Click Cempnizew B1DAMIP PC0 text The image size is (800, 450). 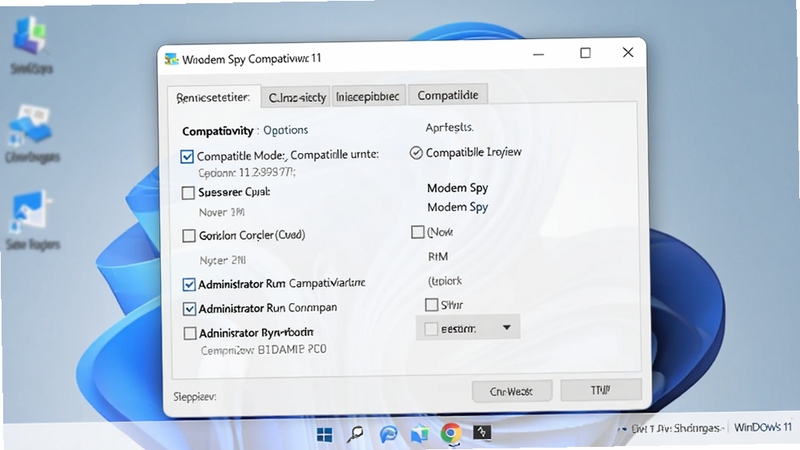(x=264, y=350)
